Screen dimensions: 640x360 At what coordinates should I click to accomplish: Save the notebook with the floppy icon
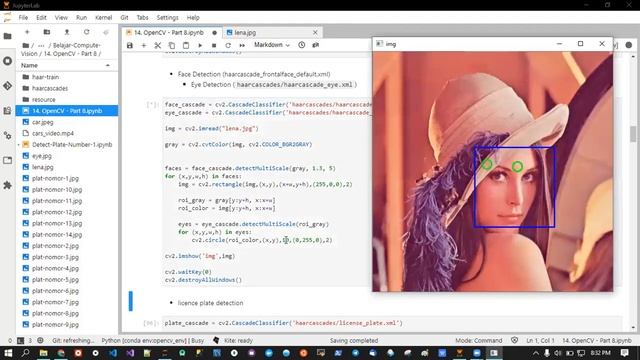point(130,45)
